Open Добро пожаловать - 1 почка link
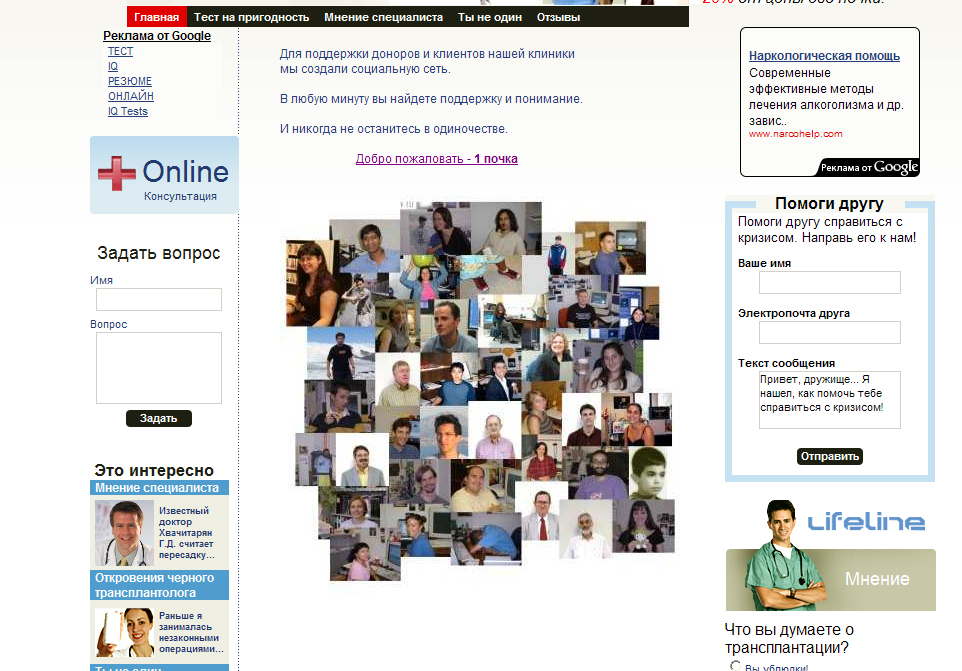 click(437, 159)
